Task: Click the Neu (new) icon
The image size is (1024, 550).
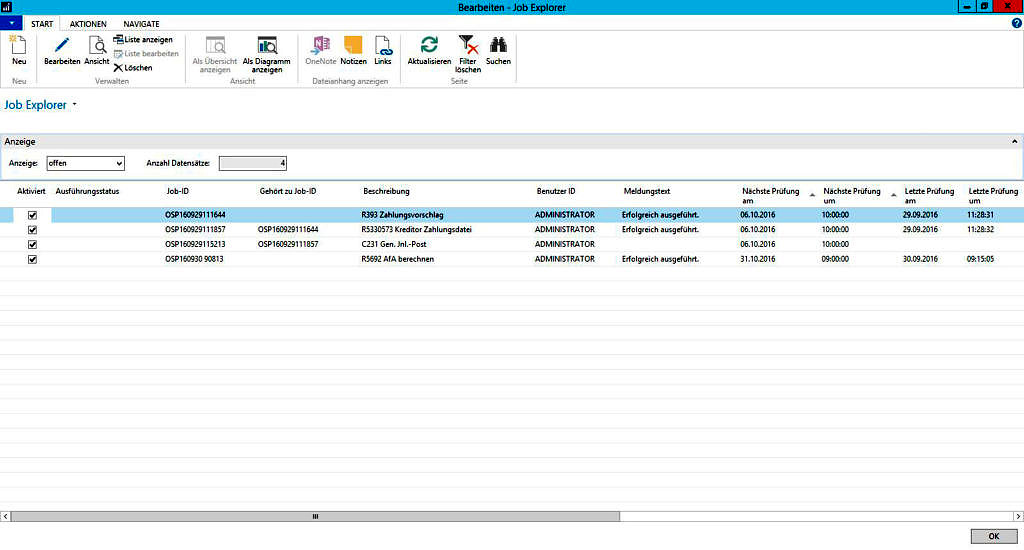Action: click(x=18, y=46)
